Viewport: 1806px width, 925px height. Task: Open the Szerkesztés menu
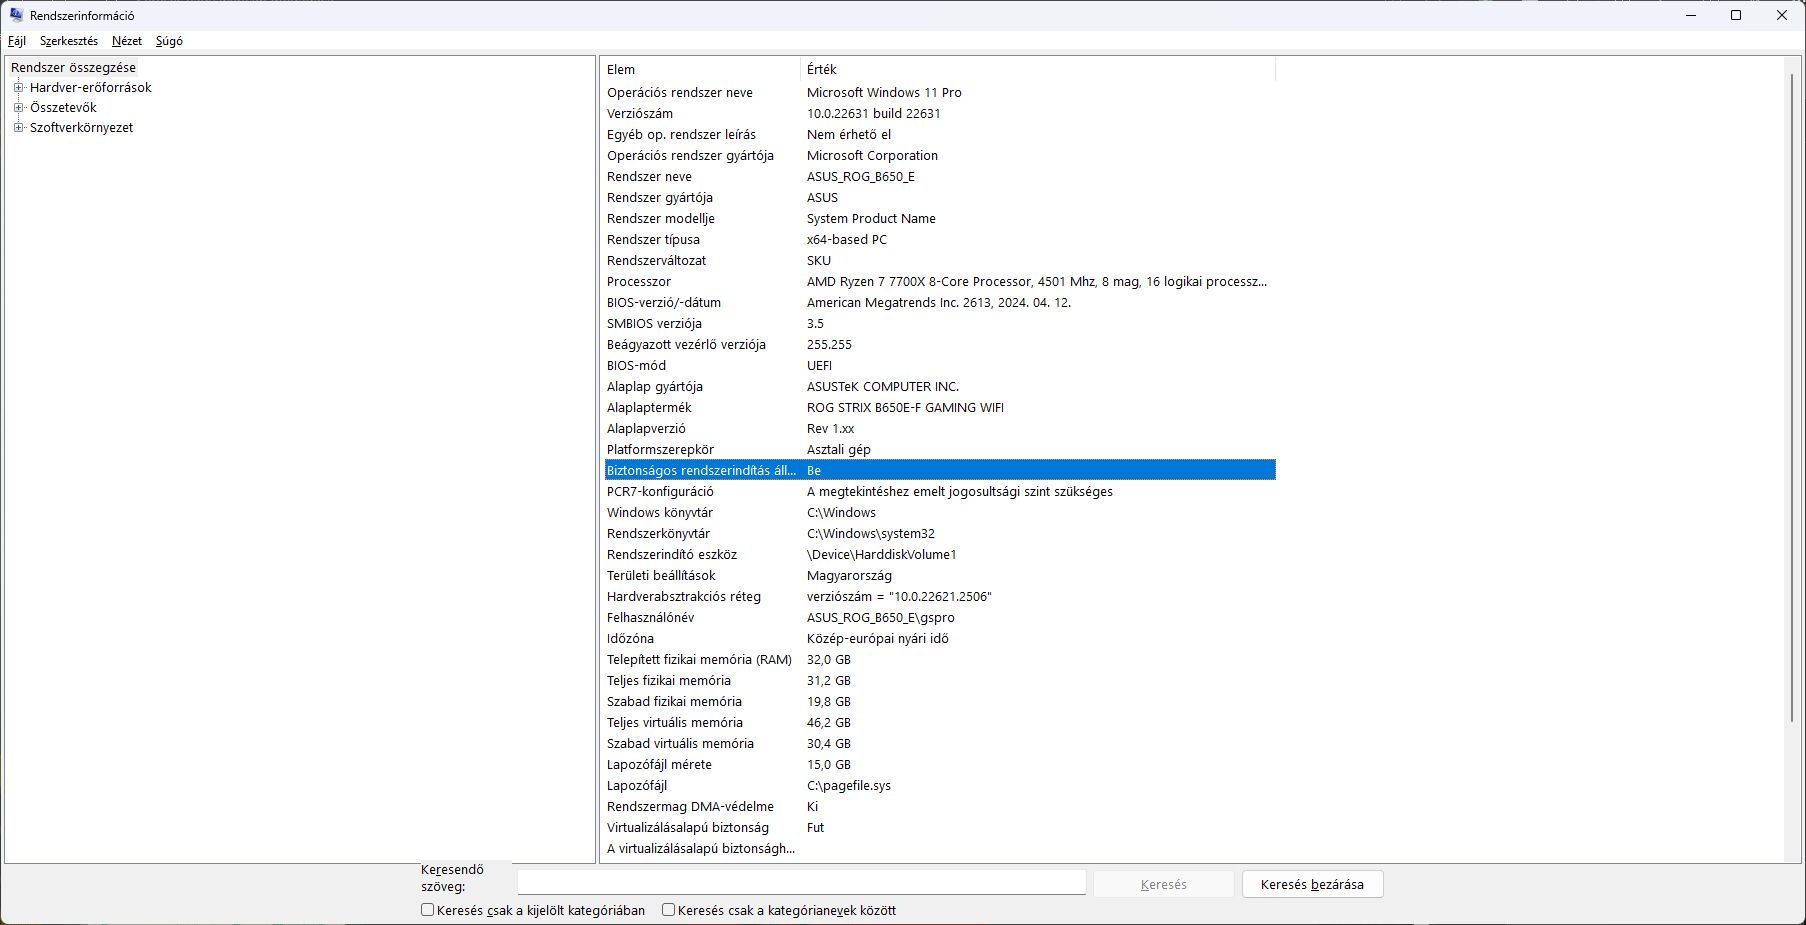(69, 41)
